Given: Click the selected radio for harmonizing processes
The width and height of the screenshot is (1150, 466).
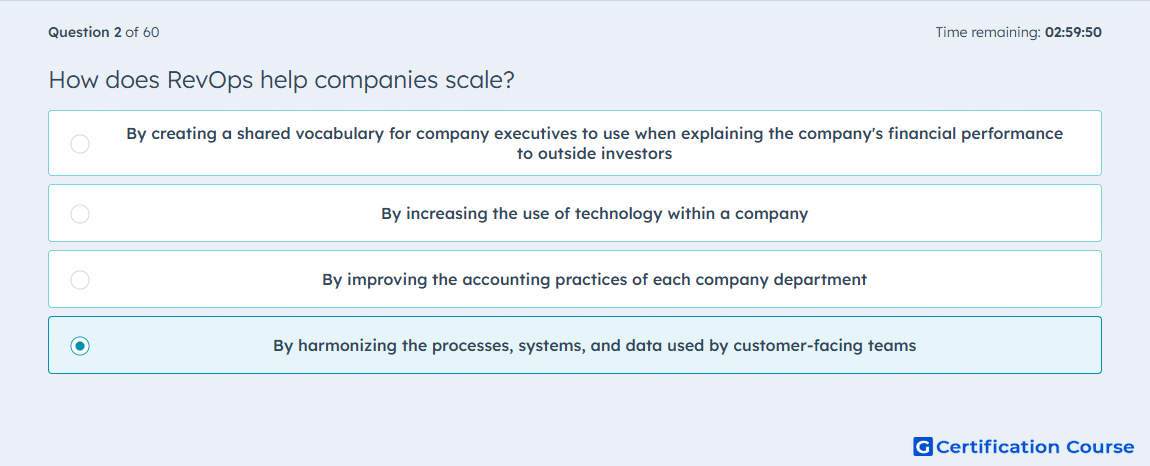Looking at the screenshot, I should pyautogui.click(x=80, y=346).
